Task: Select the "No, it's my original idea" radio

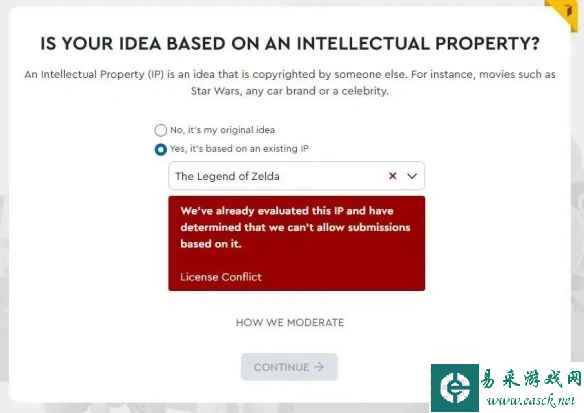Action: 161,130
